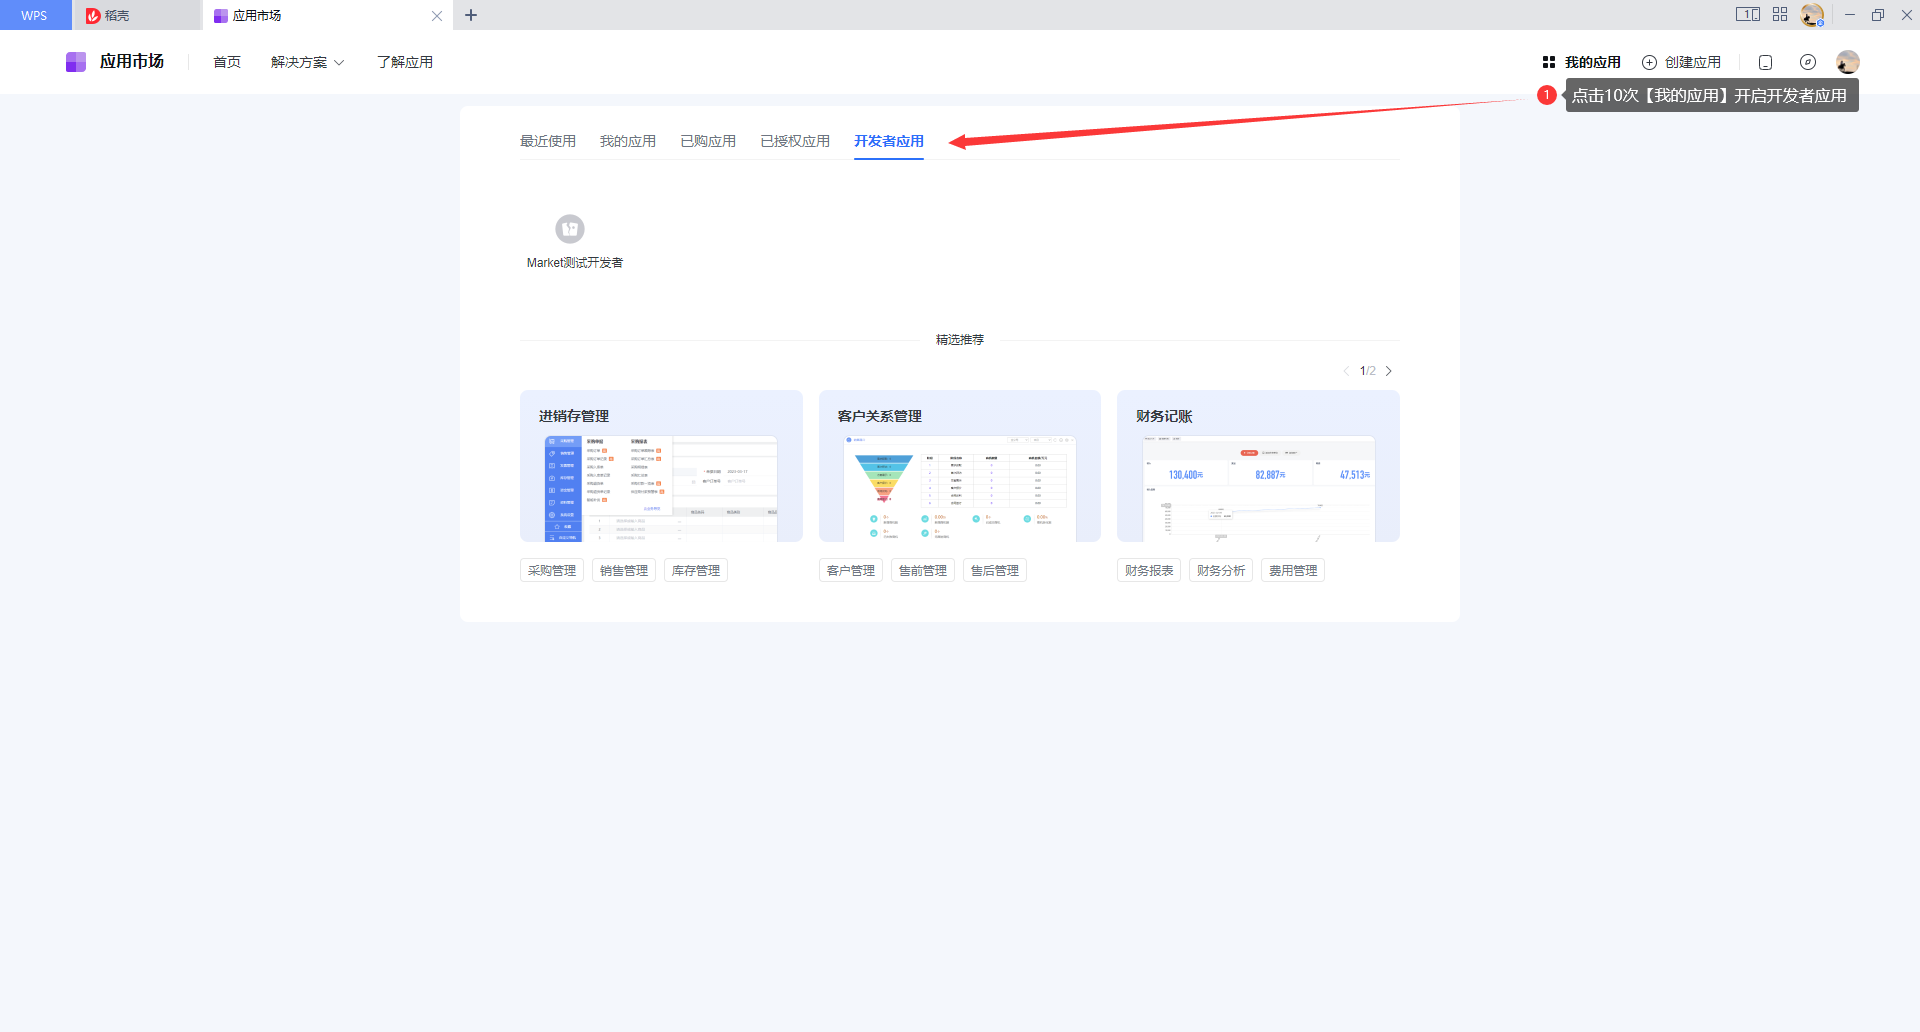The width and height of the screenshot is (1920, 1032).
Task: Click the 创建应用 plus icon
Action: [x=1649, y=62]
